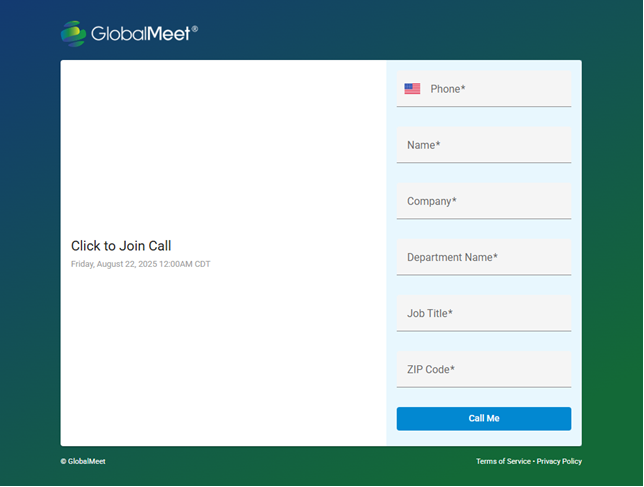
Task: Click the GlobalMeet wordmark in header
Action: click(x=140, y=34)
